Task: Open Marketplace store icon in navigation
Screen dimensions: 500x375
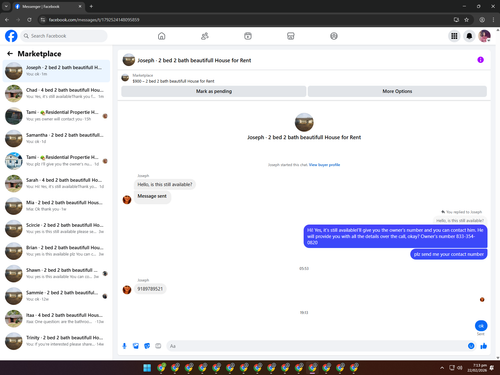Action: 291,36
